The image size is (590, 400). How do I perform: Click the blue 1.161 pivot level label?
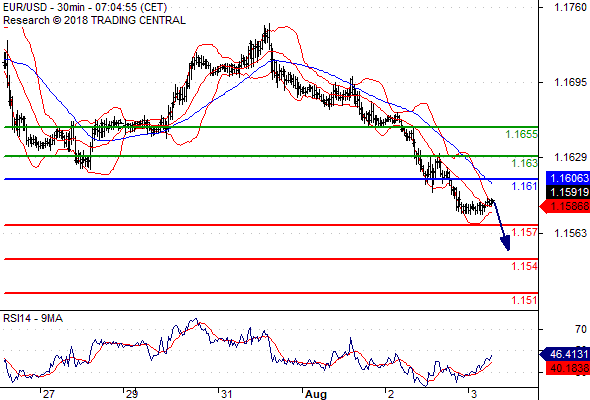tap(524, 186)
